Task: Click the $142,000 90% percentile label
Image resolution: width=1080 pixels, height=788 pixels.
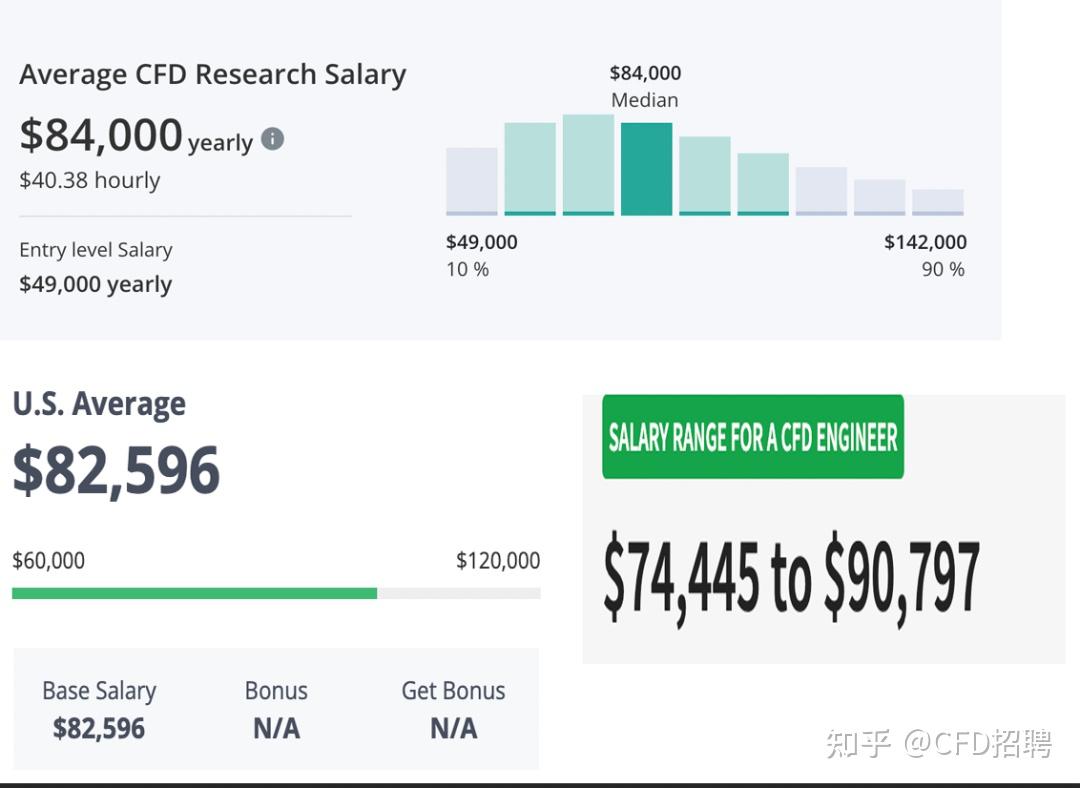Action: tap(925, 255)
